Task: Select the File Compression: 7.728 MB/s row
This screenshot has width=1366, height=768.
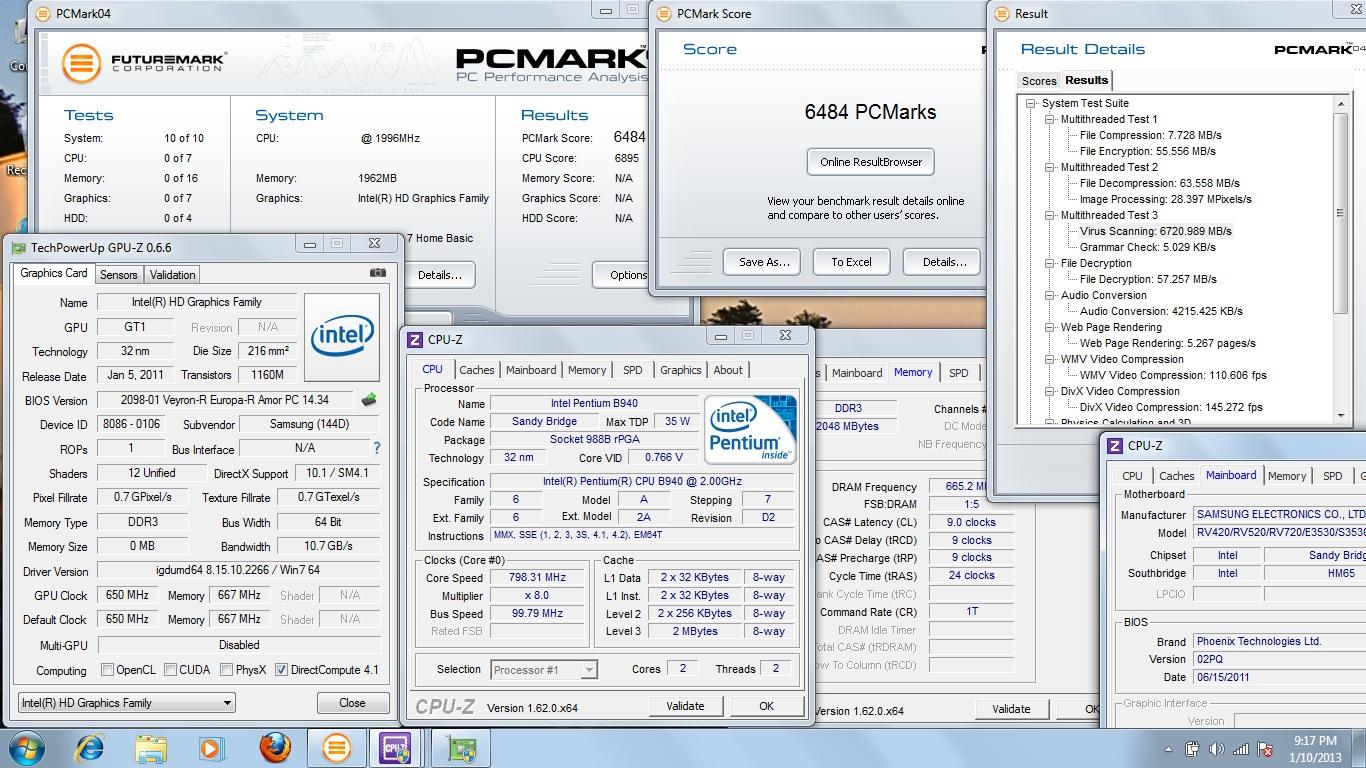Action: tap(1150, 135)
